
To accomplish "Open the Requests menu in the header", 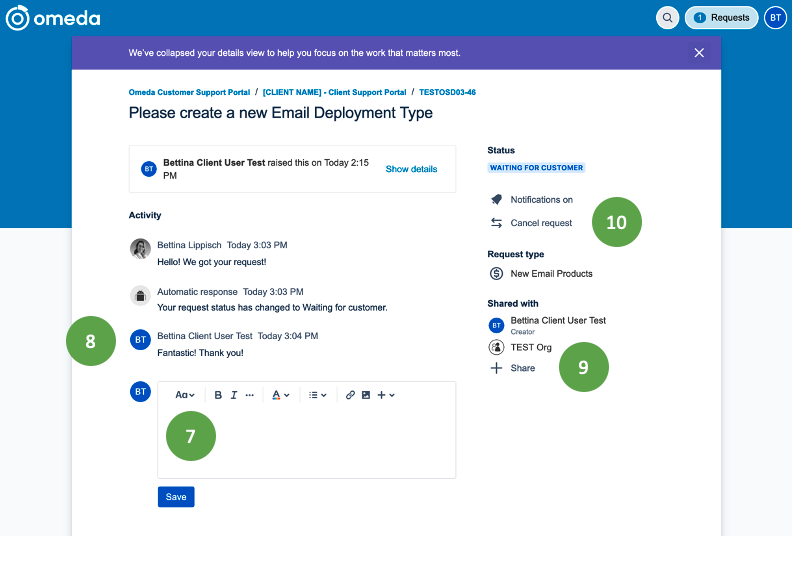I will click(x=721, y=17).
